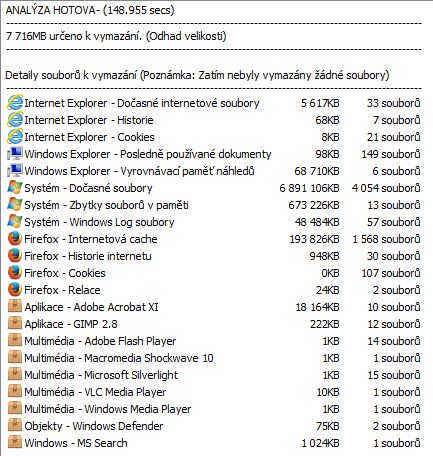The image size is (433, 456).
Task: Select the Aplikace - GIMP 2.8 row
Action: tap(214, 324)
